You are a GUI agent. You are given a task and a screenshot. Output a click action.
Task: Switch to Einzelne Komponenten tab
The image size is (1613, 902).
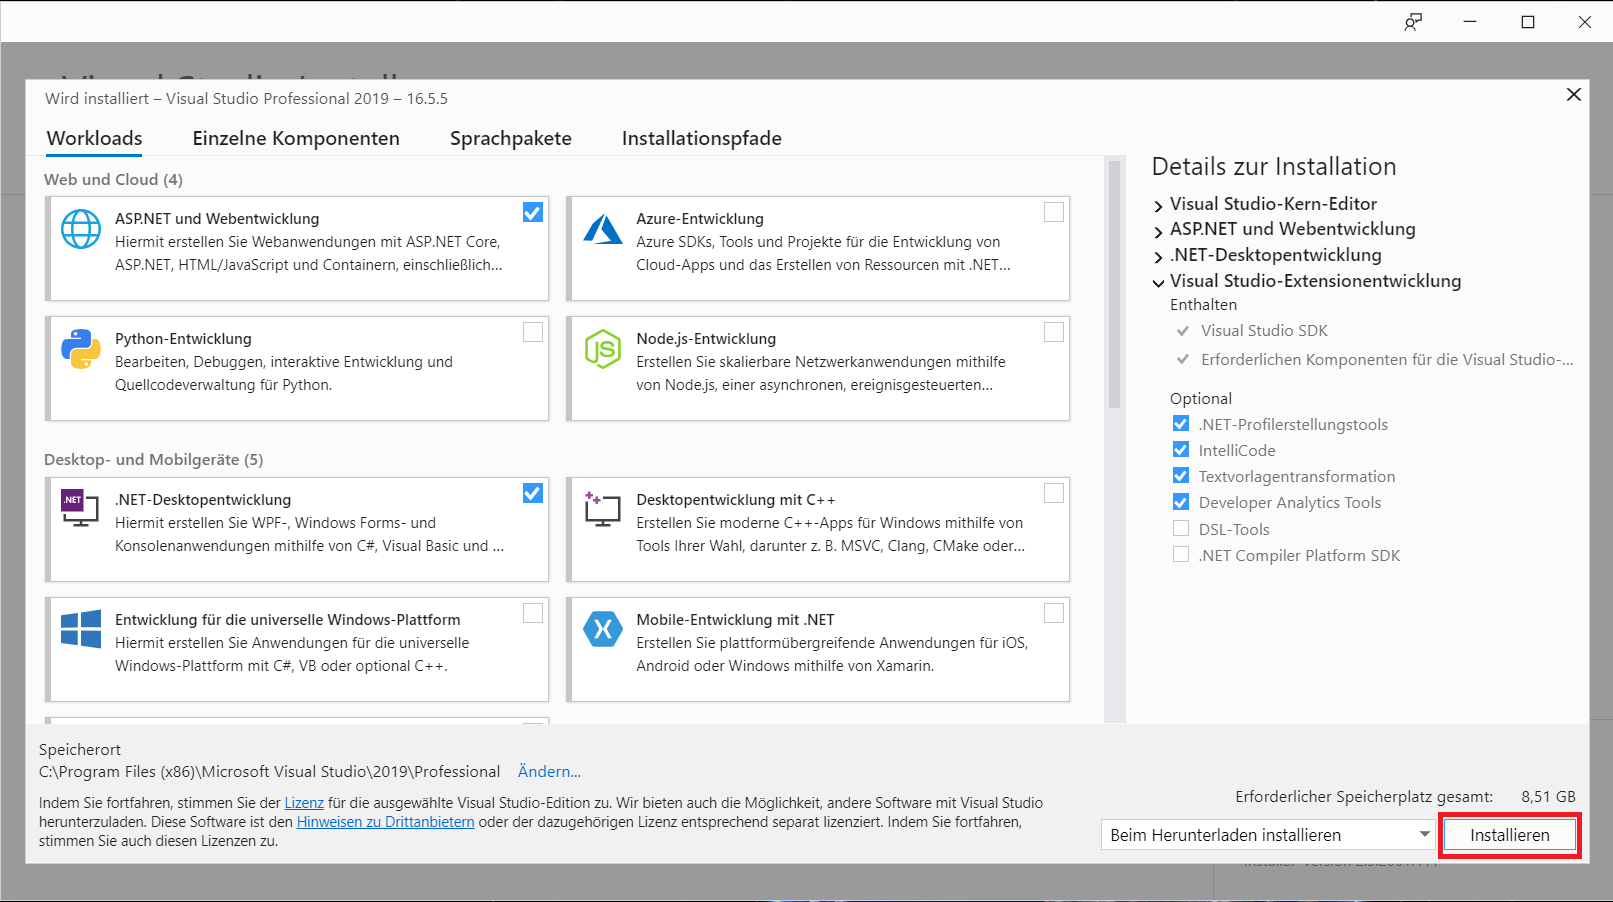296,138
